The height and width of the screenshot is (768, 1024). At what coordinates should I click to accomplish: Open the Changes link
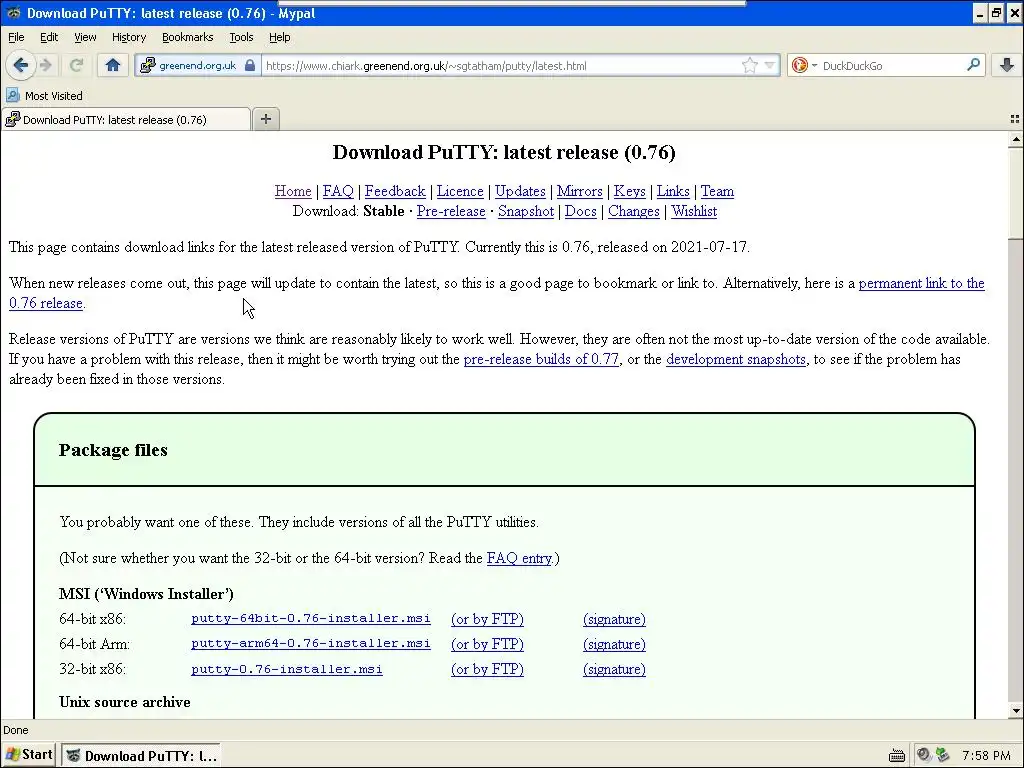633,212
